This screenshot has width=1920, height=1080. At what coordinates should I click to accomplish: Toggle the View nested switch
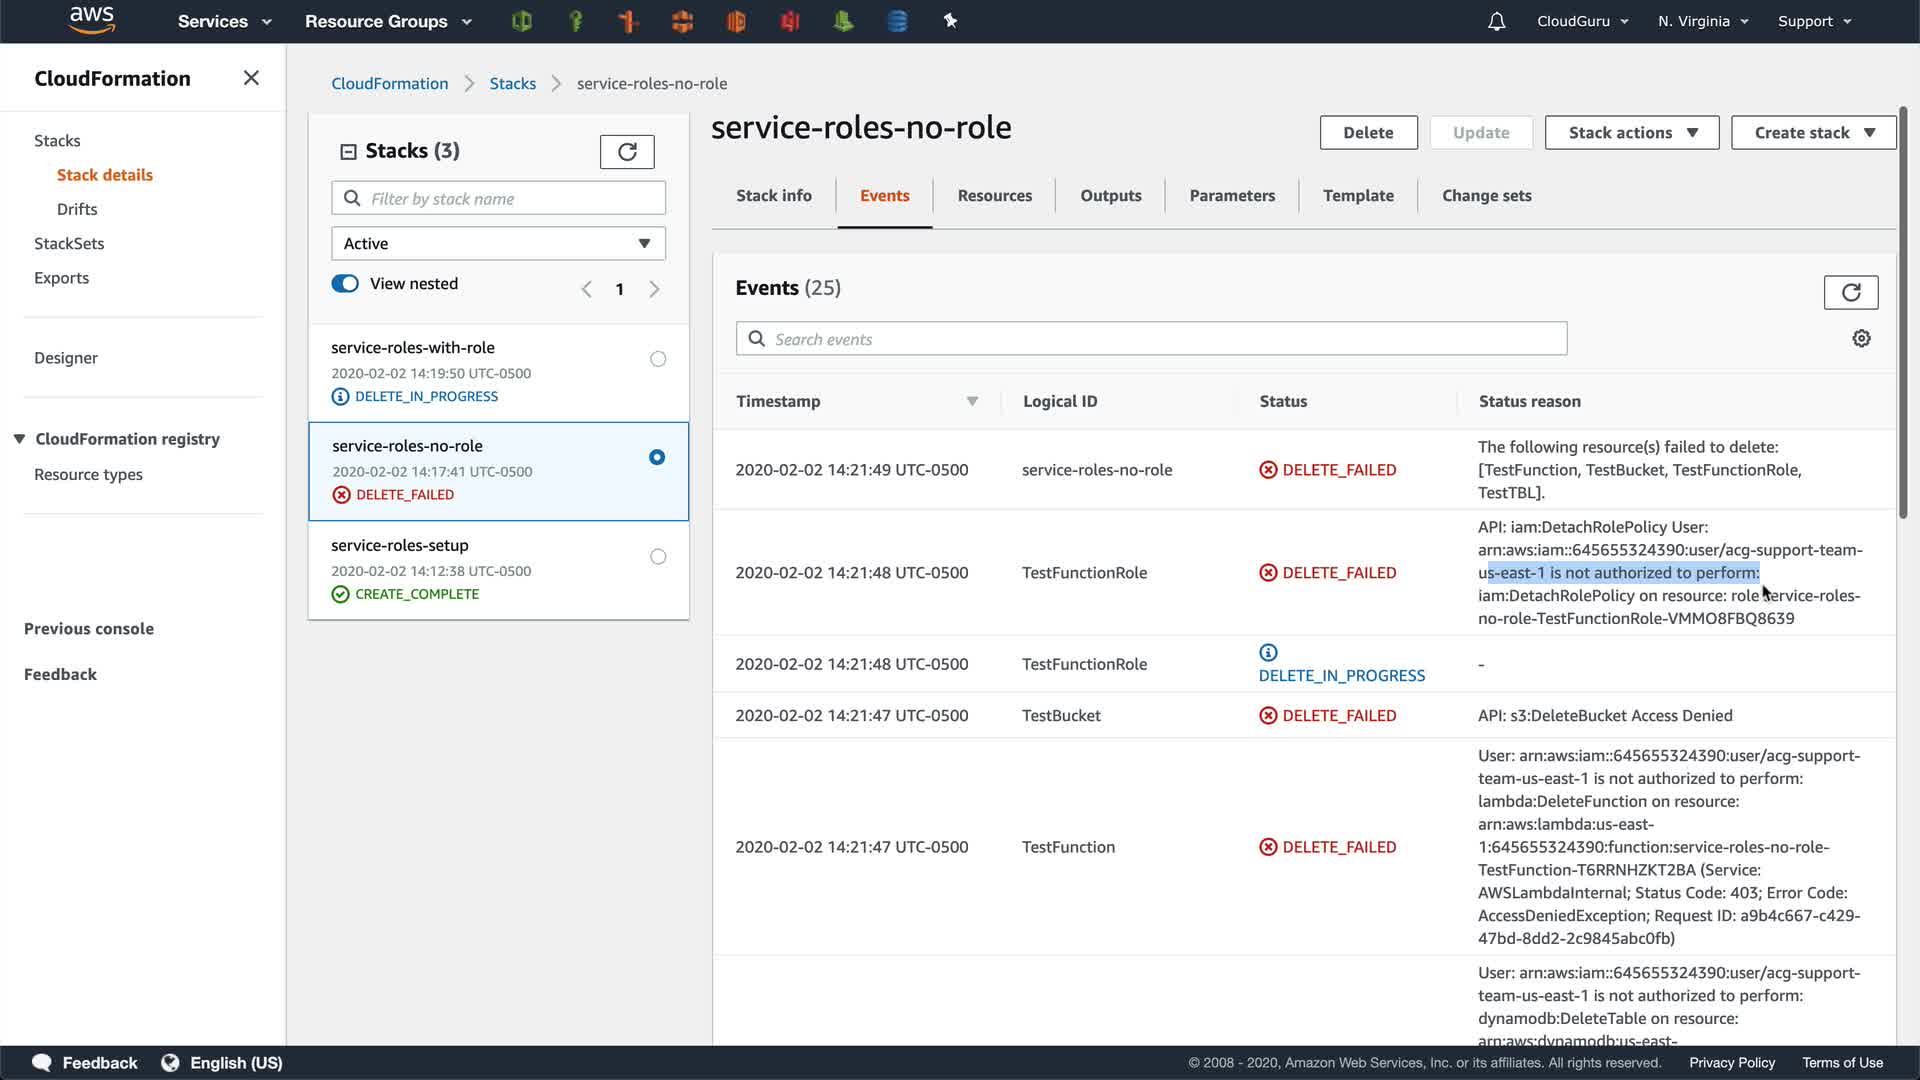point(345,284)
